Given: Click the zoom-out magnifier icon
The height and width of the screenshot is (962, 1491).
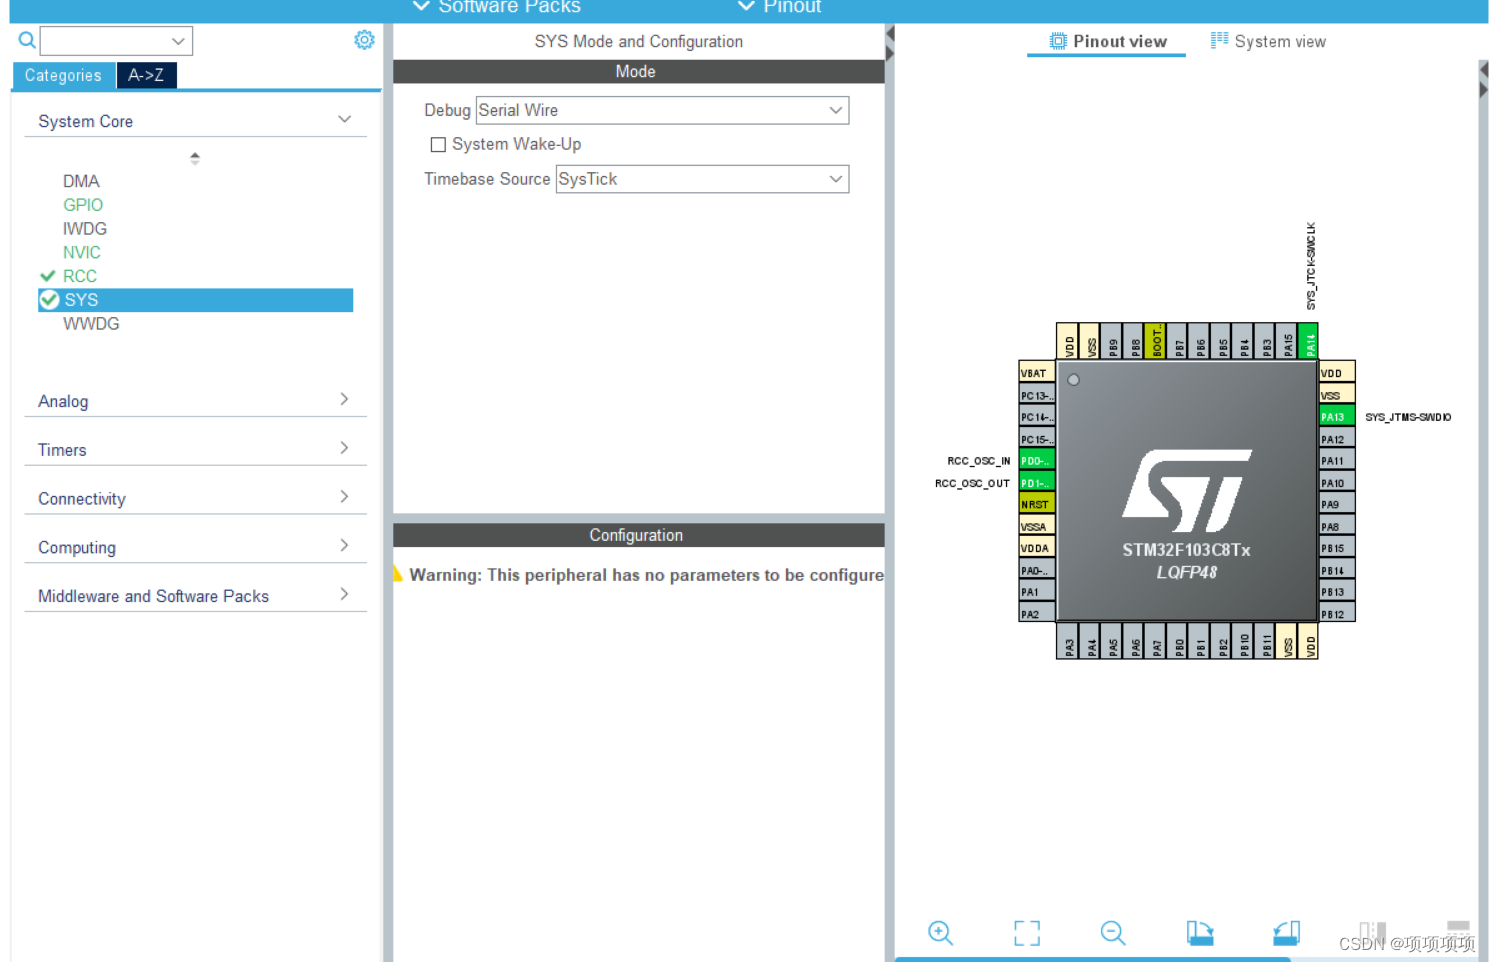Looking at the screenshot, I should pos(1113,933).
